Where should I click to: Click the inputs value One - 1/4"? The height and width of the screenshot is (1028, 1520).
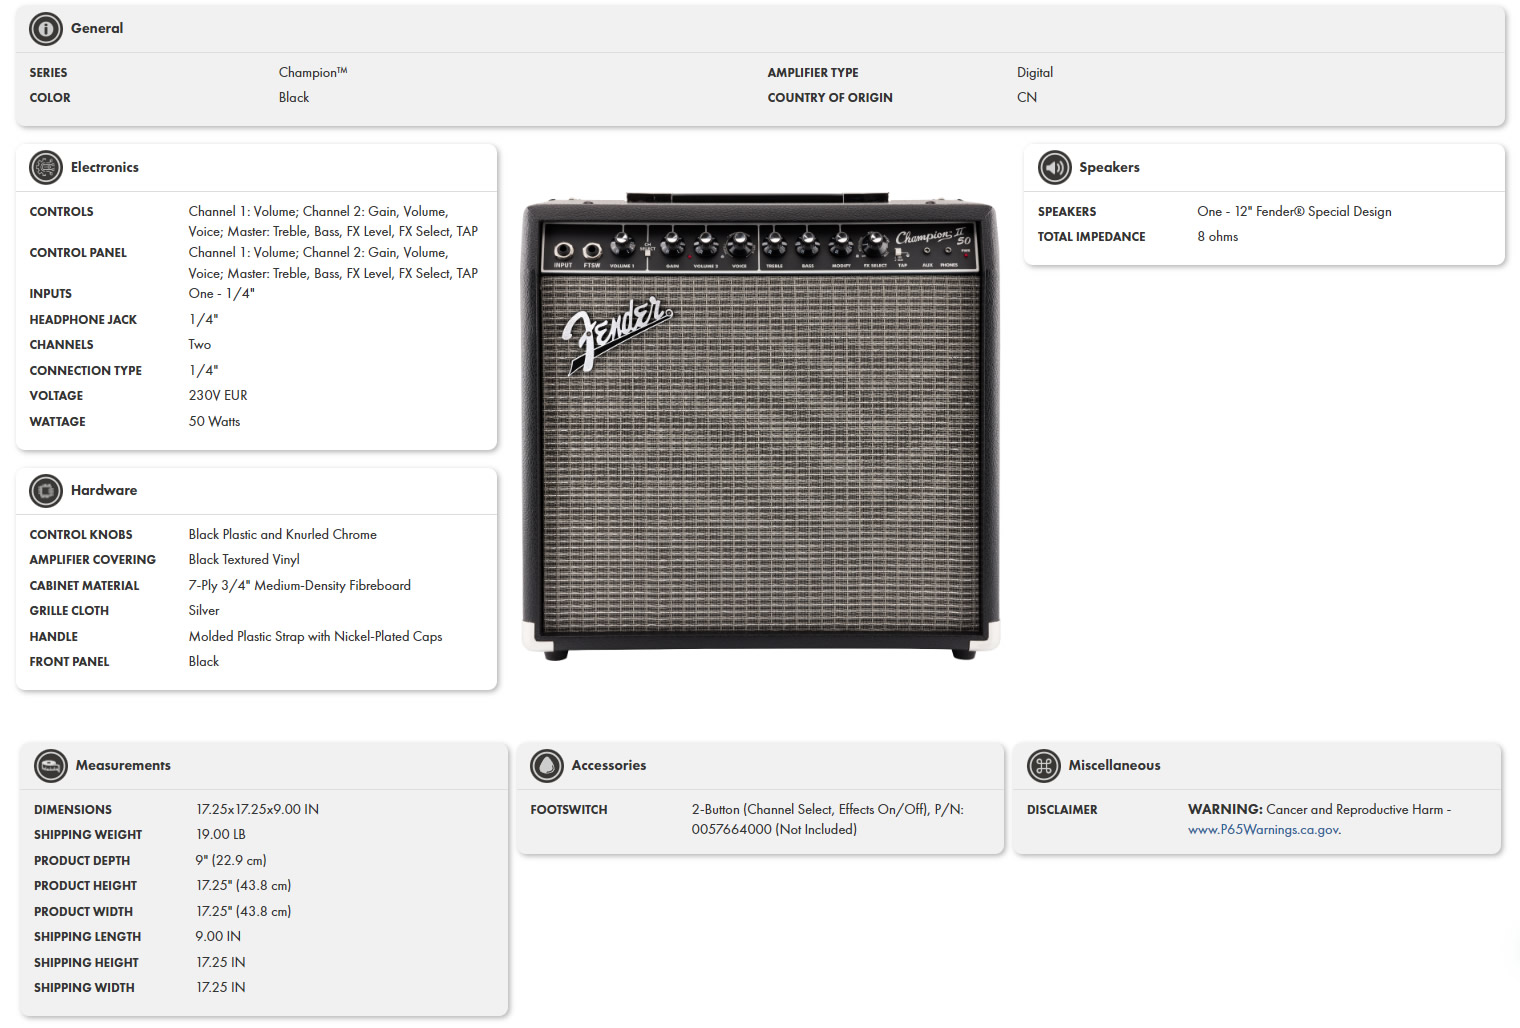coord(222,293)
